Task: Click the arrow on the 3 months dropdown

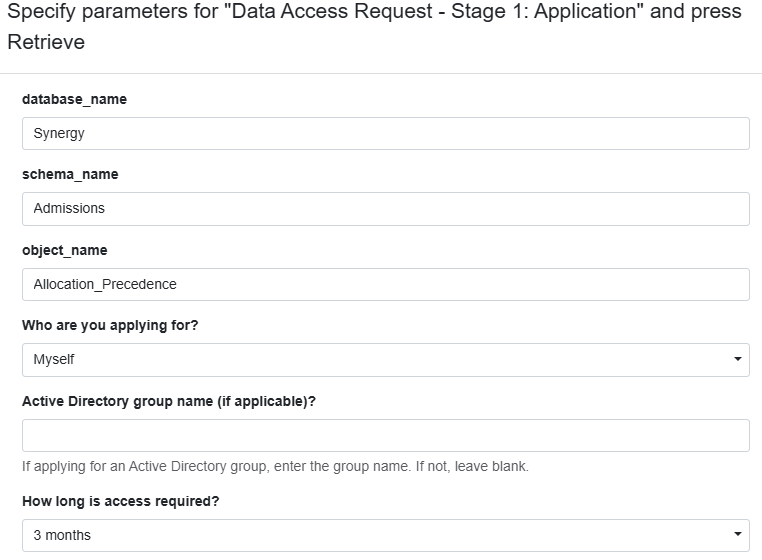Action: 737,534
